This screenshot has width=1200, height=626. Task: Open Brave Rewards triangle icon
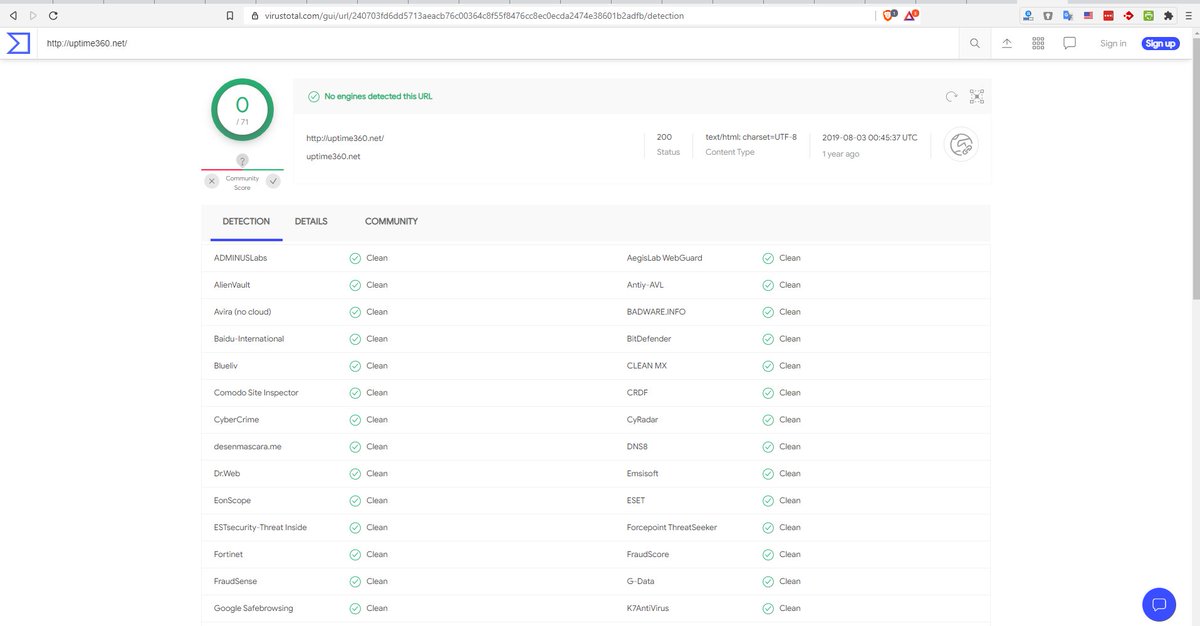coord(911,16)
